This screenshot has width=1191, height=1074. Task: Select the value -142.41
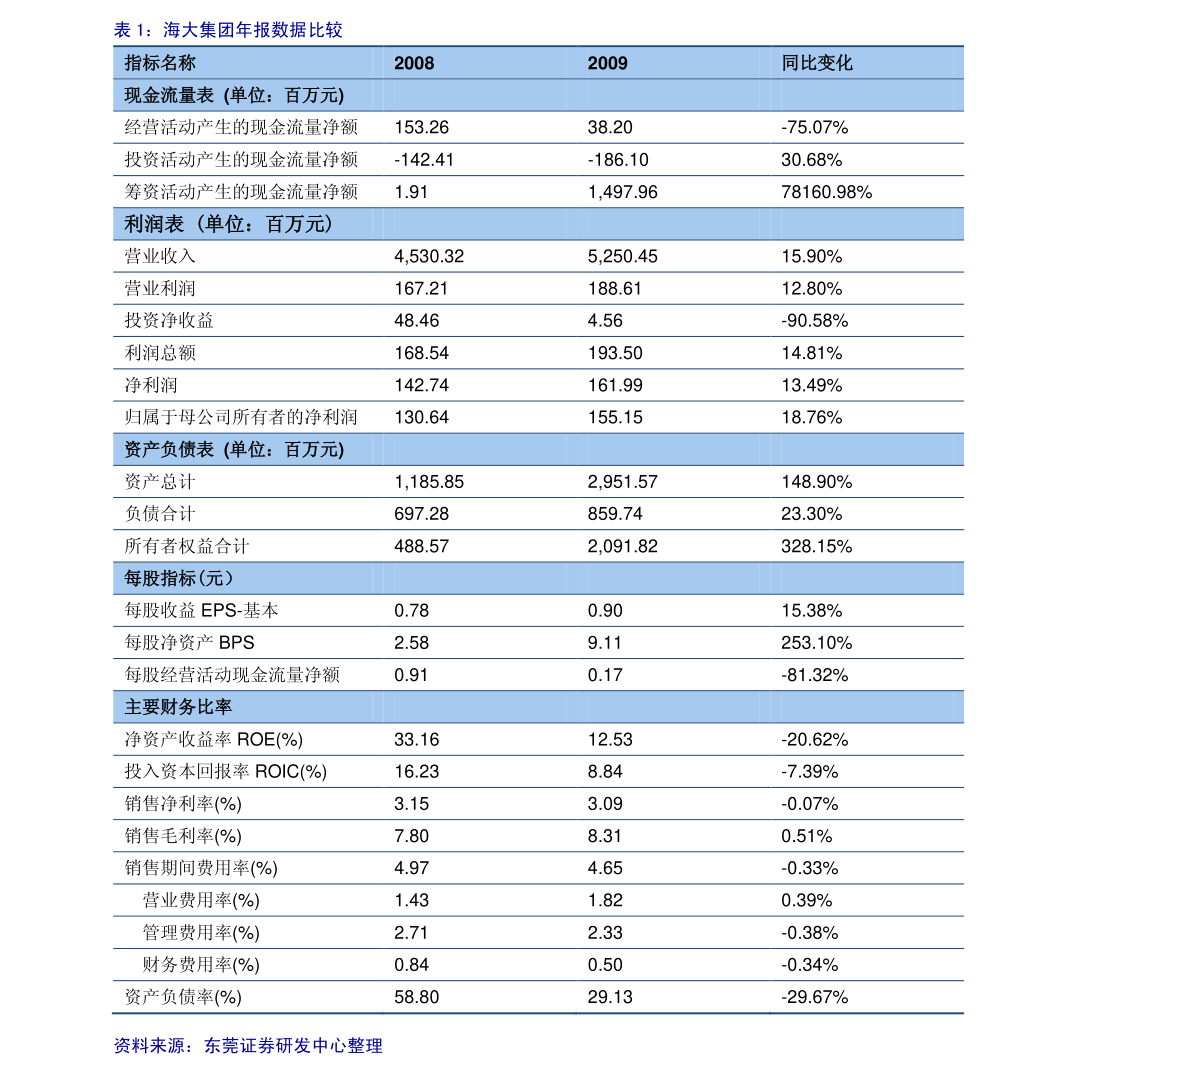click(424, 160)
